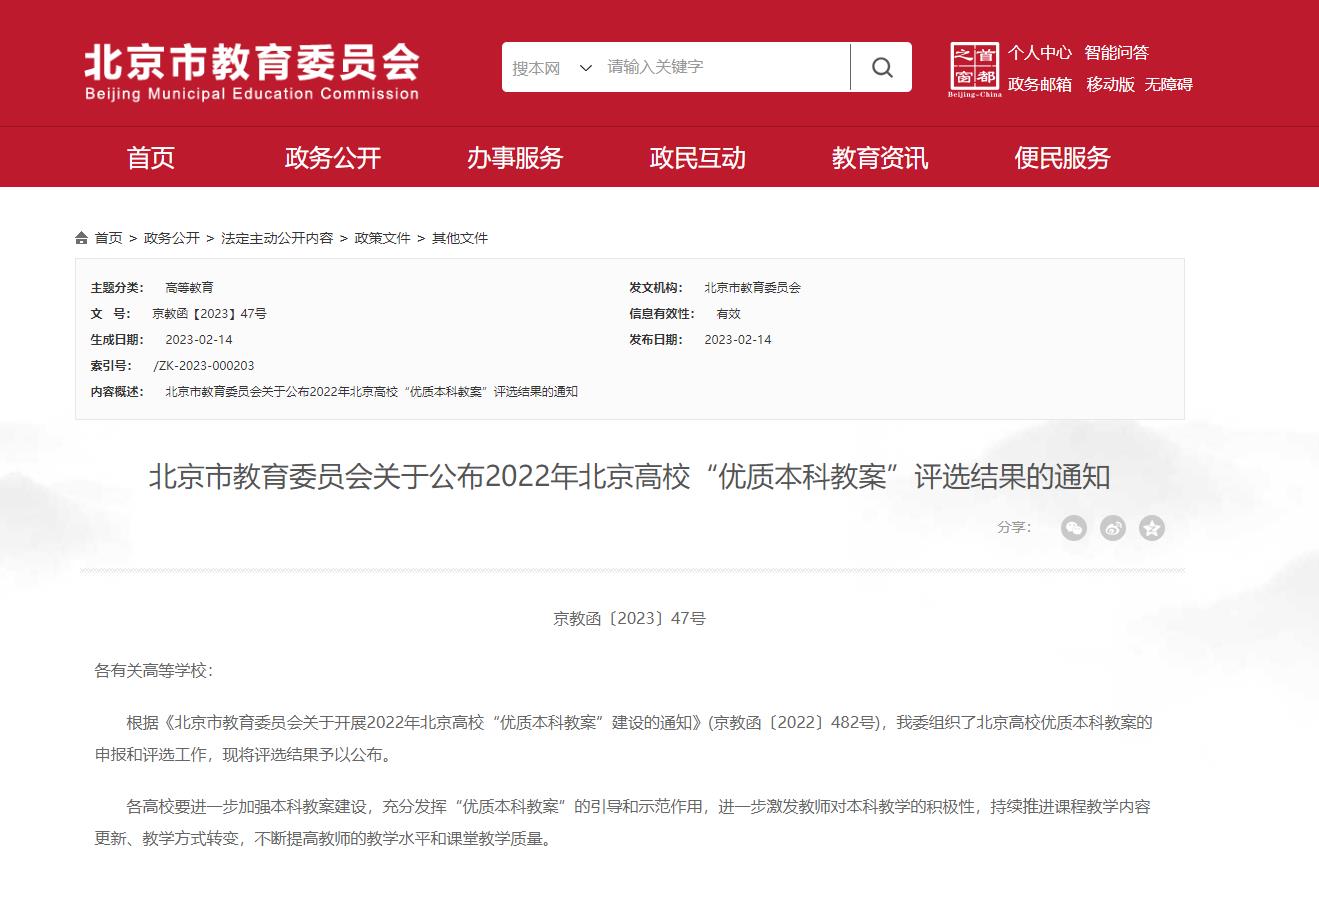Screen dimensions: 1319x898
Task: Go to 首页 in the breadcrumb
Action: tap(108, 238)
